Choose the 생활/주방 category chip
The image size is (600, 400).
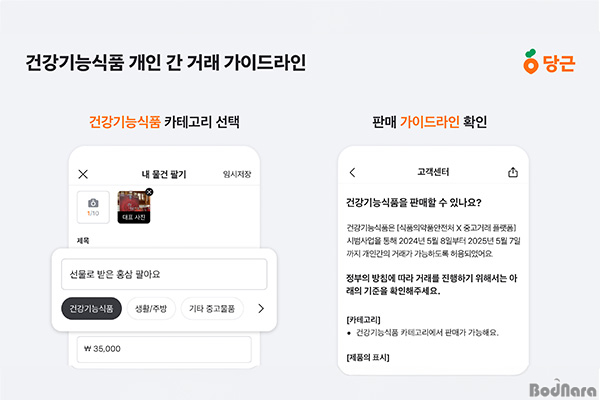click(152, 308)
